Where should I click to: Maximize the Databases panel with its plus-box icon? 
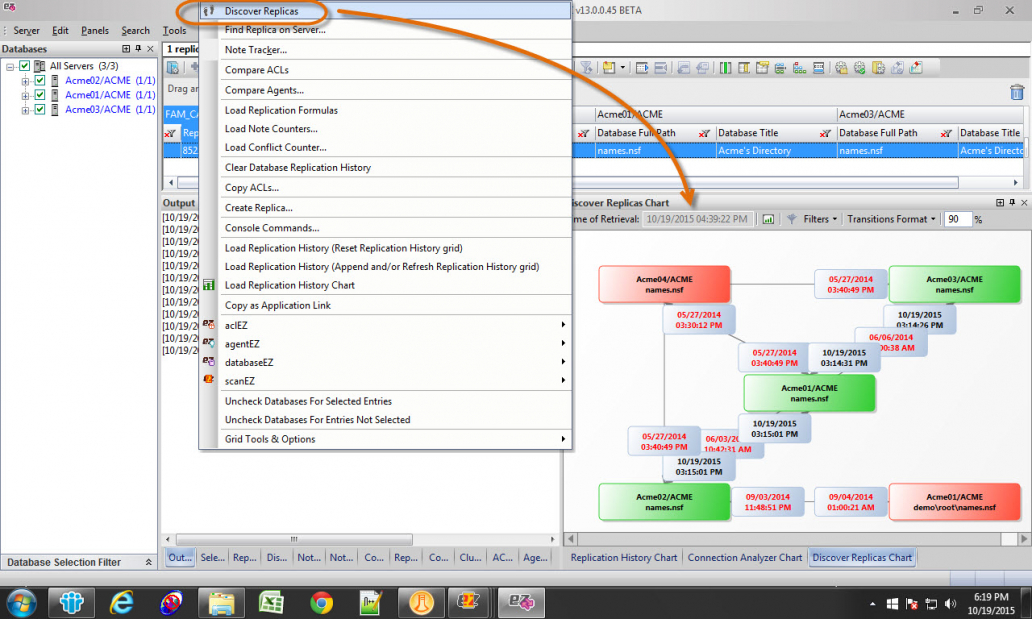click(126, 49)
